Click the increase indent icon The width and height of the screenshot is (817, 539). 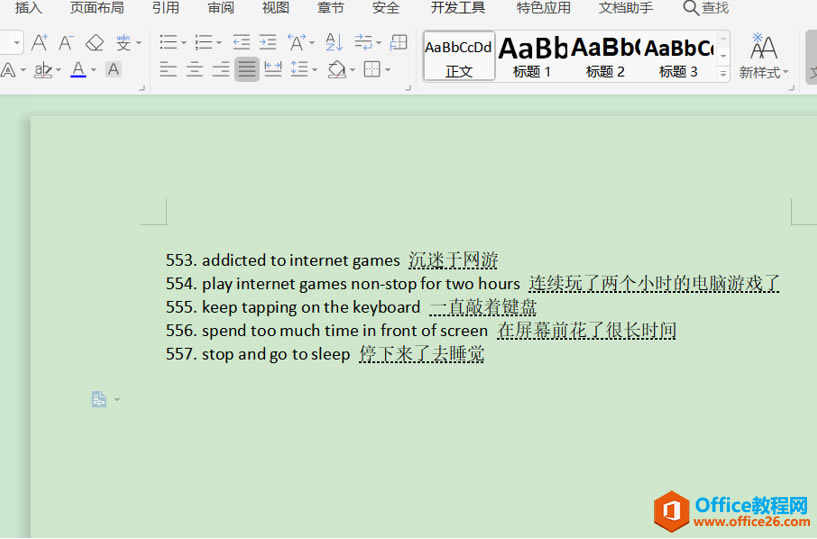[x=268, y=42]
